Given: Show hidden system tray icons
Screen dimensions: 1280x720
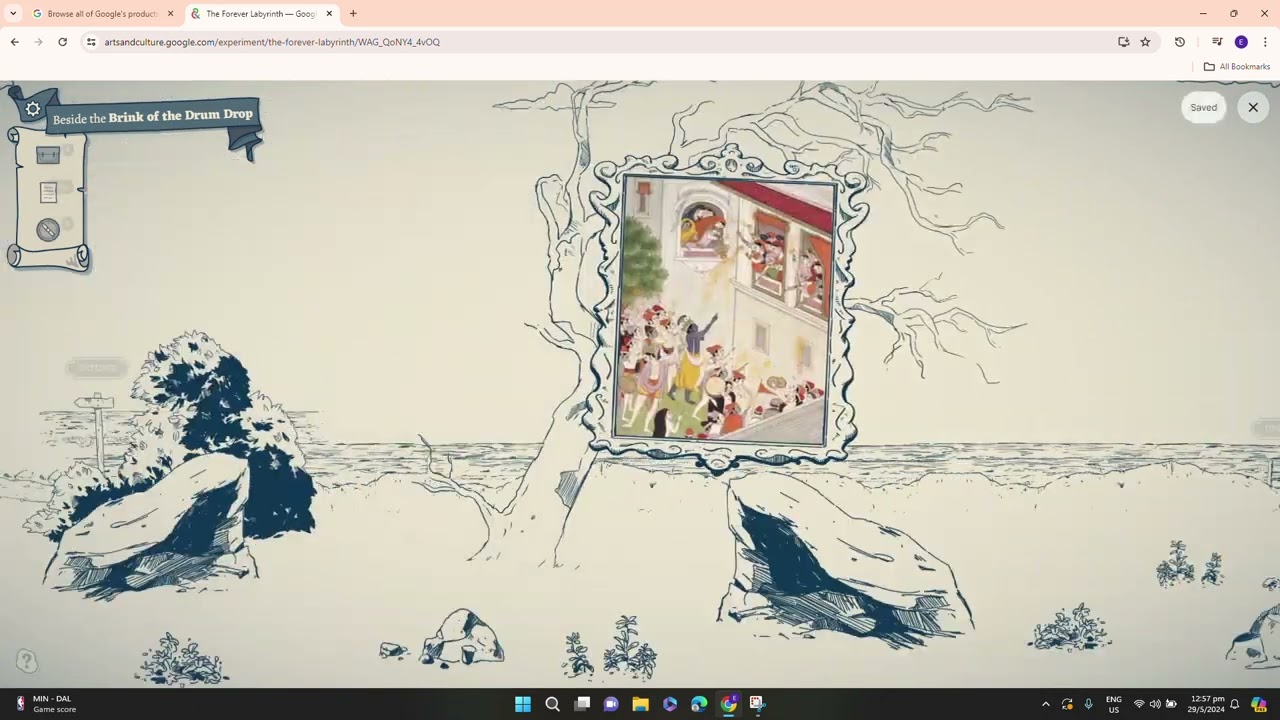Looking at the screenshot, I should (1046, 704).
